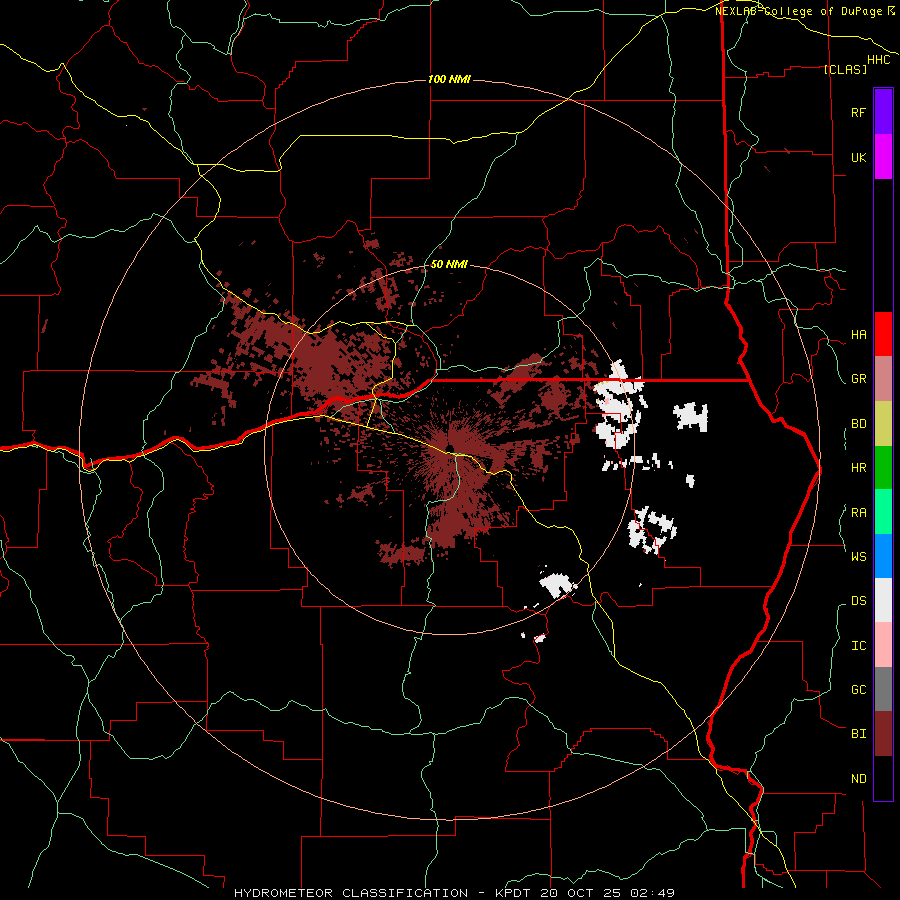Click the HHC product label
The image size is (900, 900).
point(878,60)
